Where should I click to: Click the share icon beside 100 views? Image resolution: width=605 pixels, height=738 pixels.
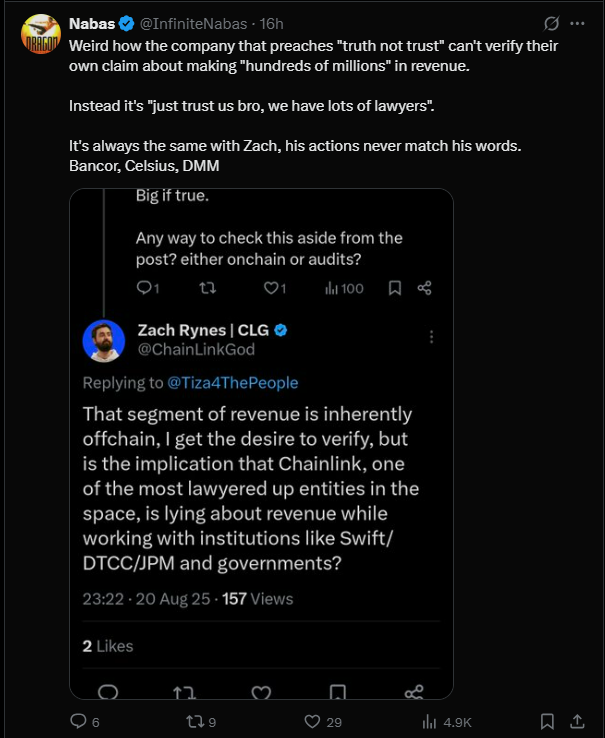pos(424,288)
